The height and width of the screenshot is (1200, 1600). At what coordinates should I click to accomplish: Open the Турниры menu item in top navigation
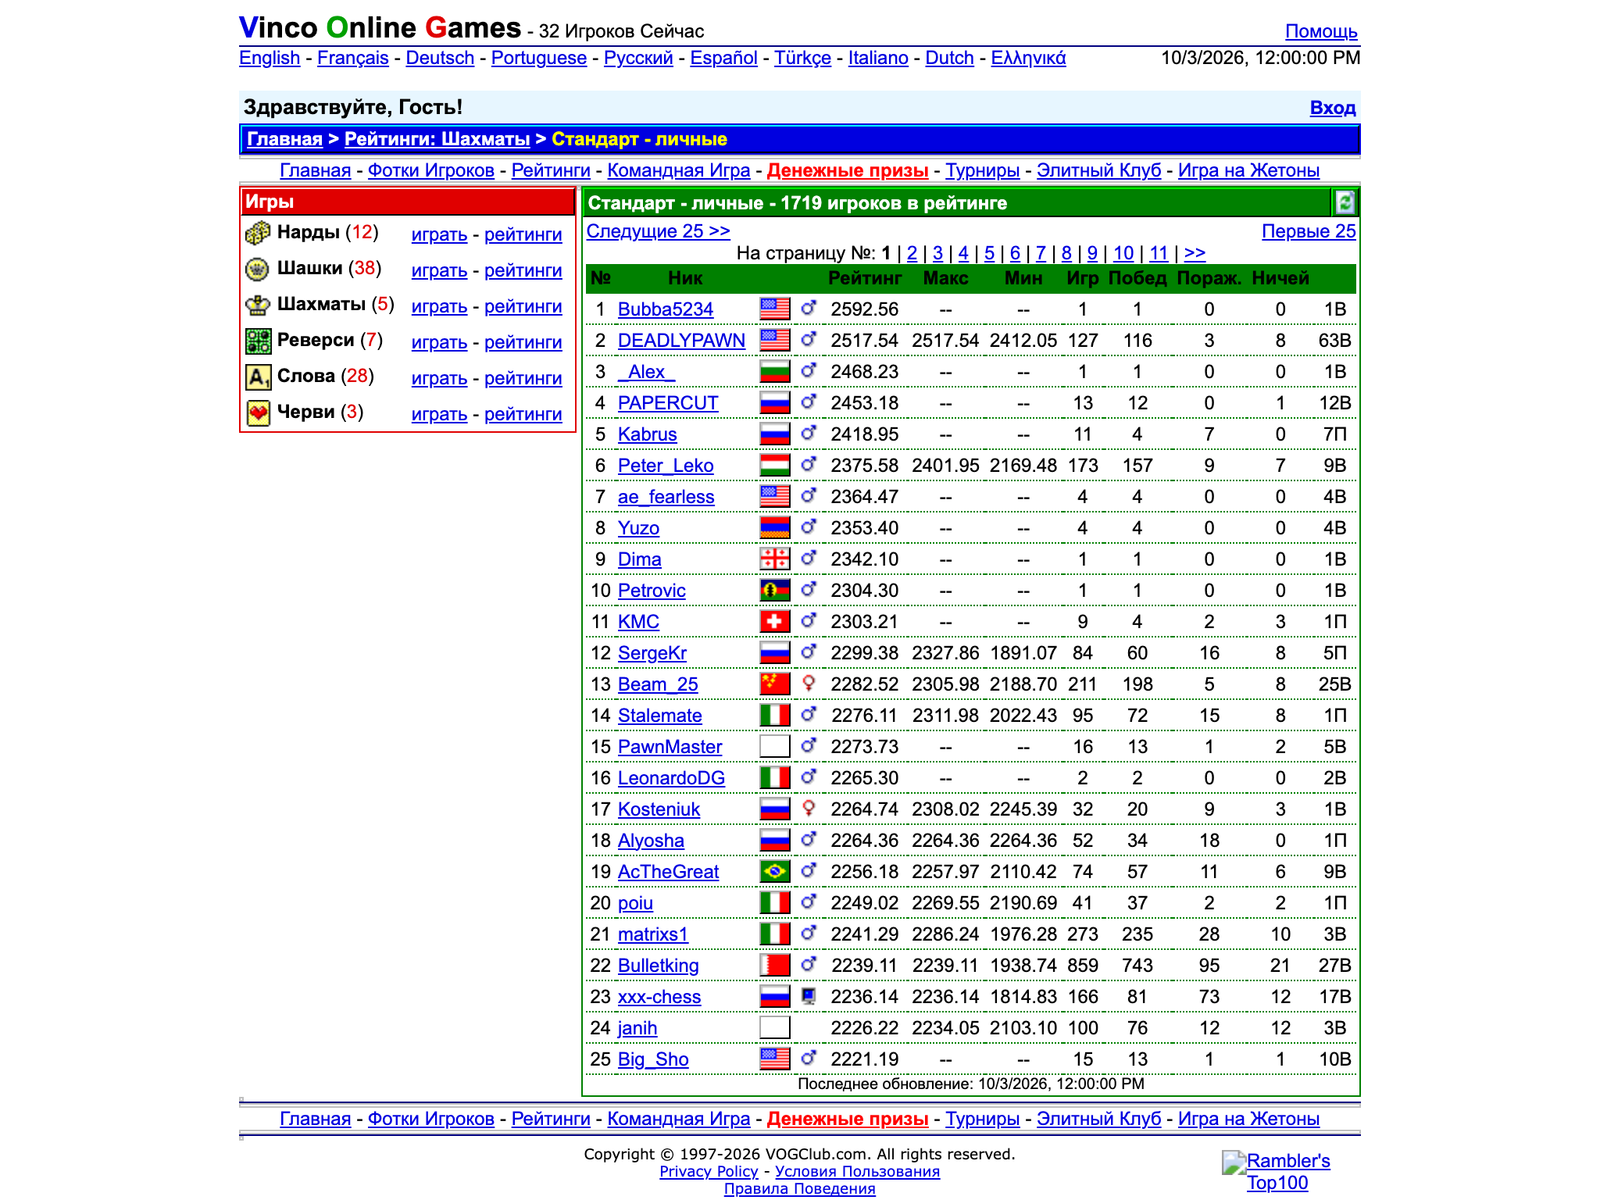click(x=982, y=170)
